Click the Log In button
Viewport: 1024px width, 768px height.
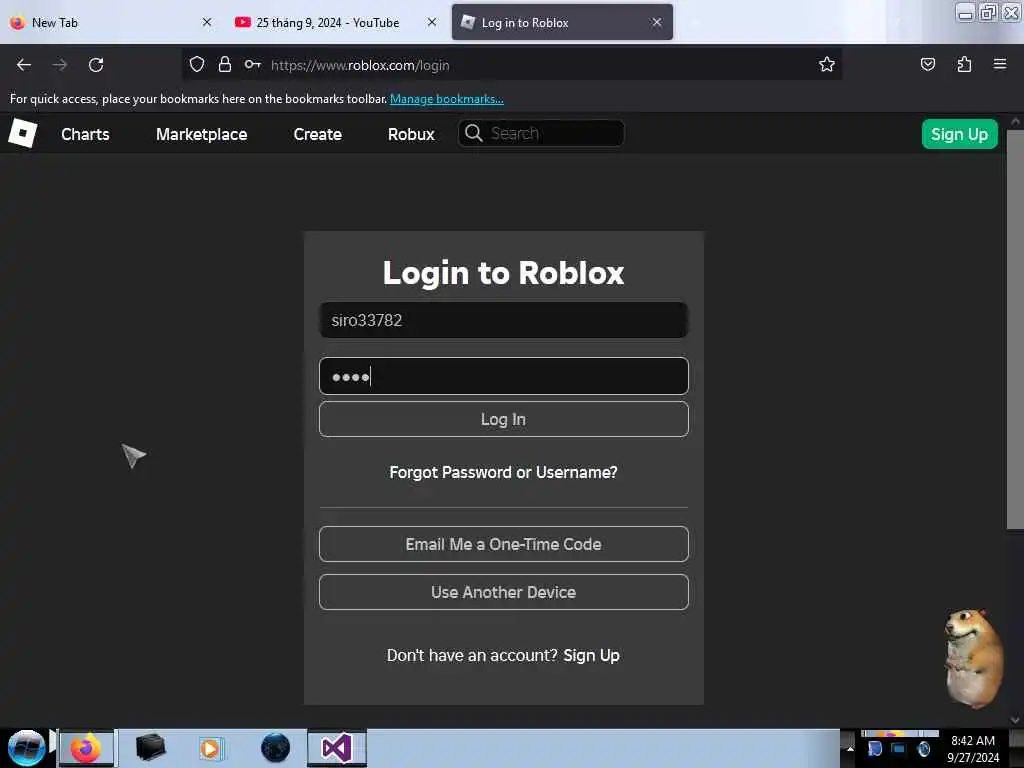(x=504, y=419)
